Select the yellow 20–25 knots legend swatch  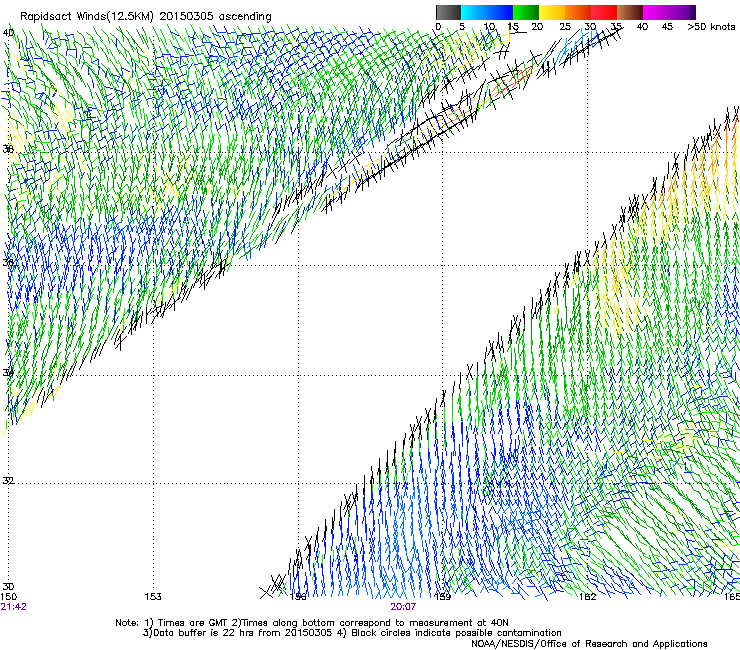pyautogui.click(x=552, y=12)
